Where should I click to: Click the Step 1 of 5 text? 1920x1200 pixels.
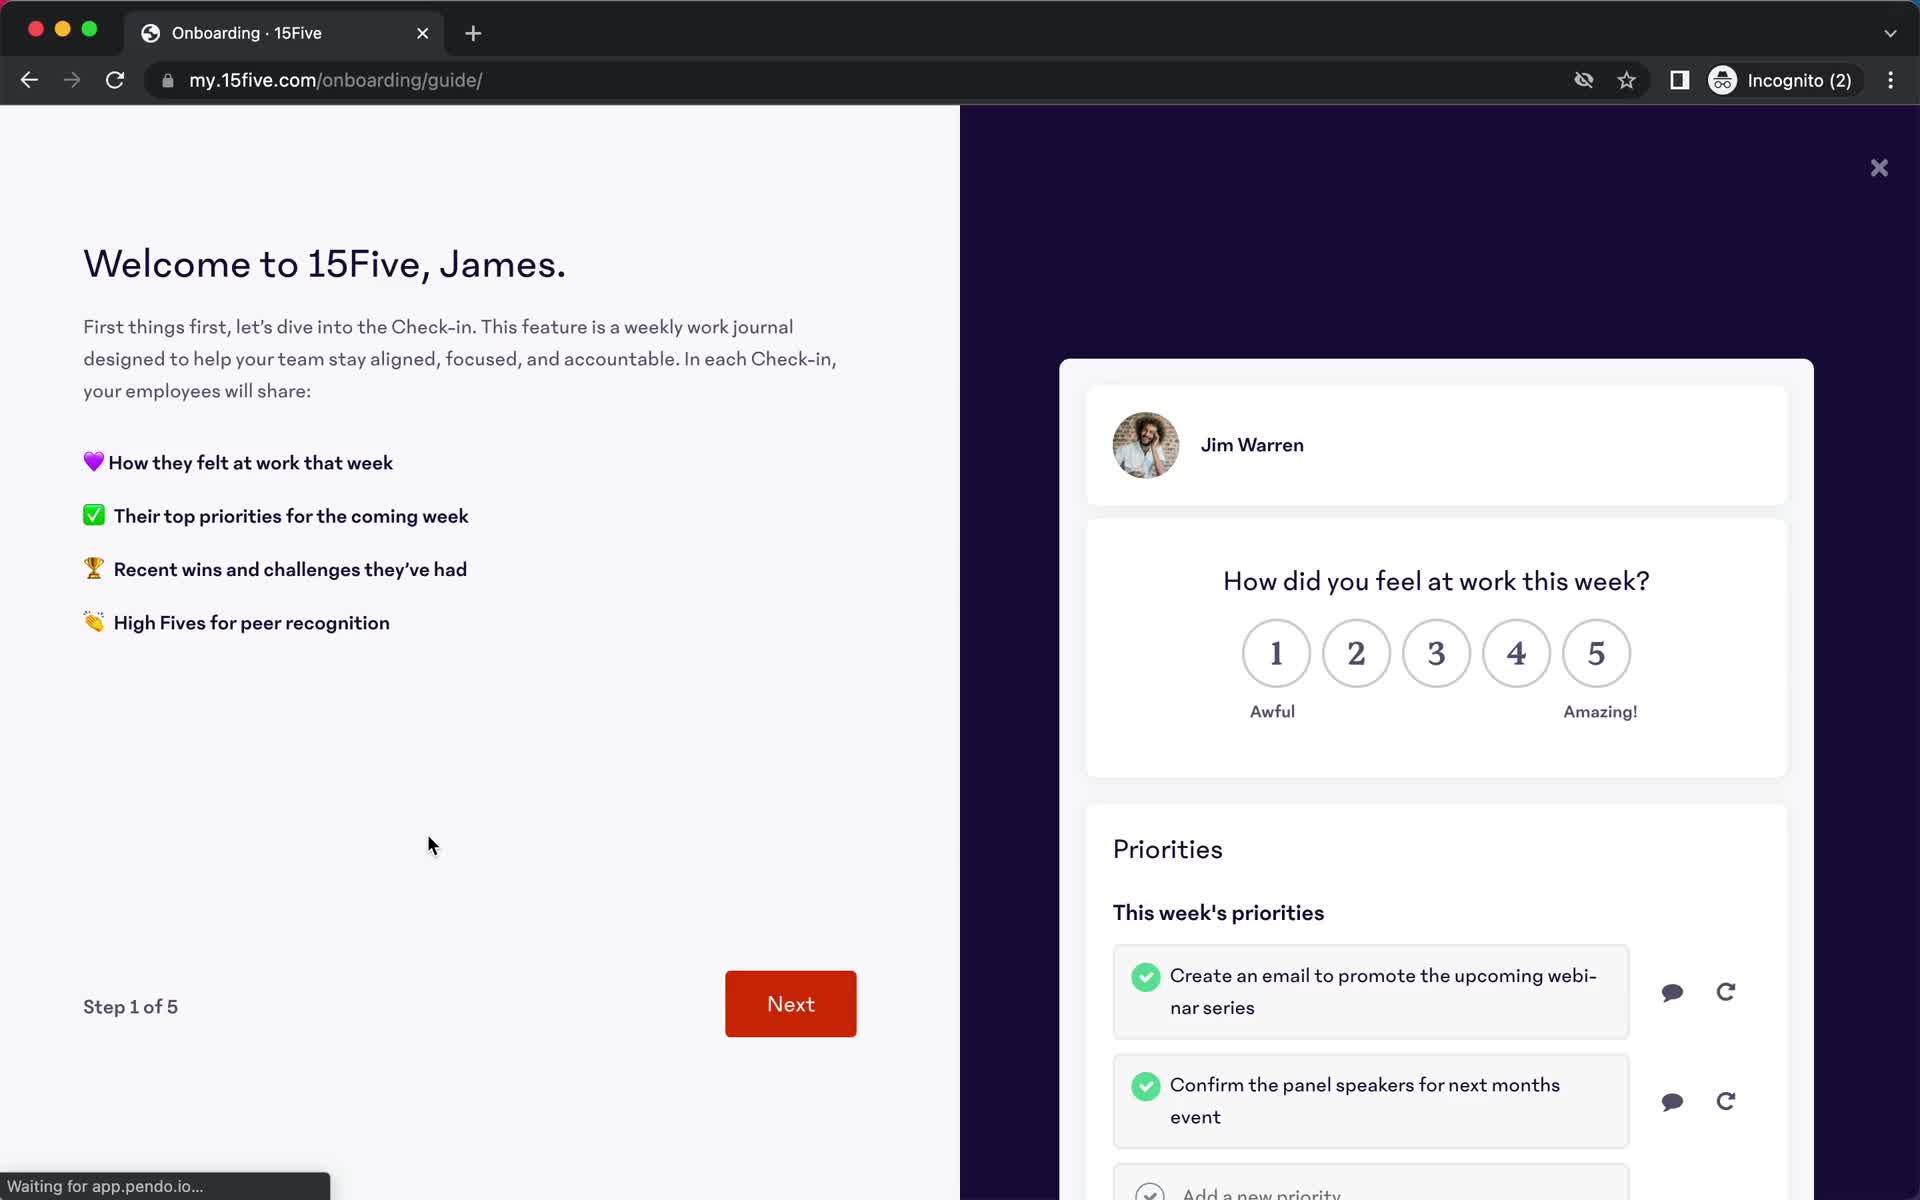click(x=130, y=1007)
